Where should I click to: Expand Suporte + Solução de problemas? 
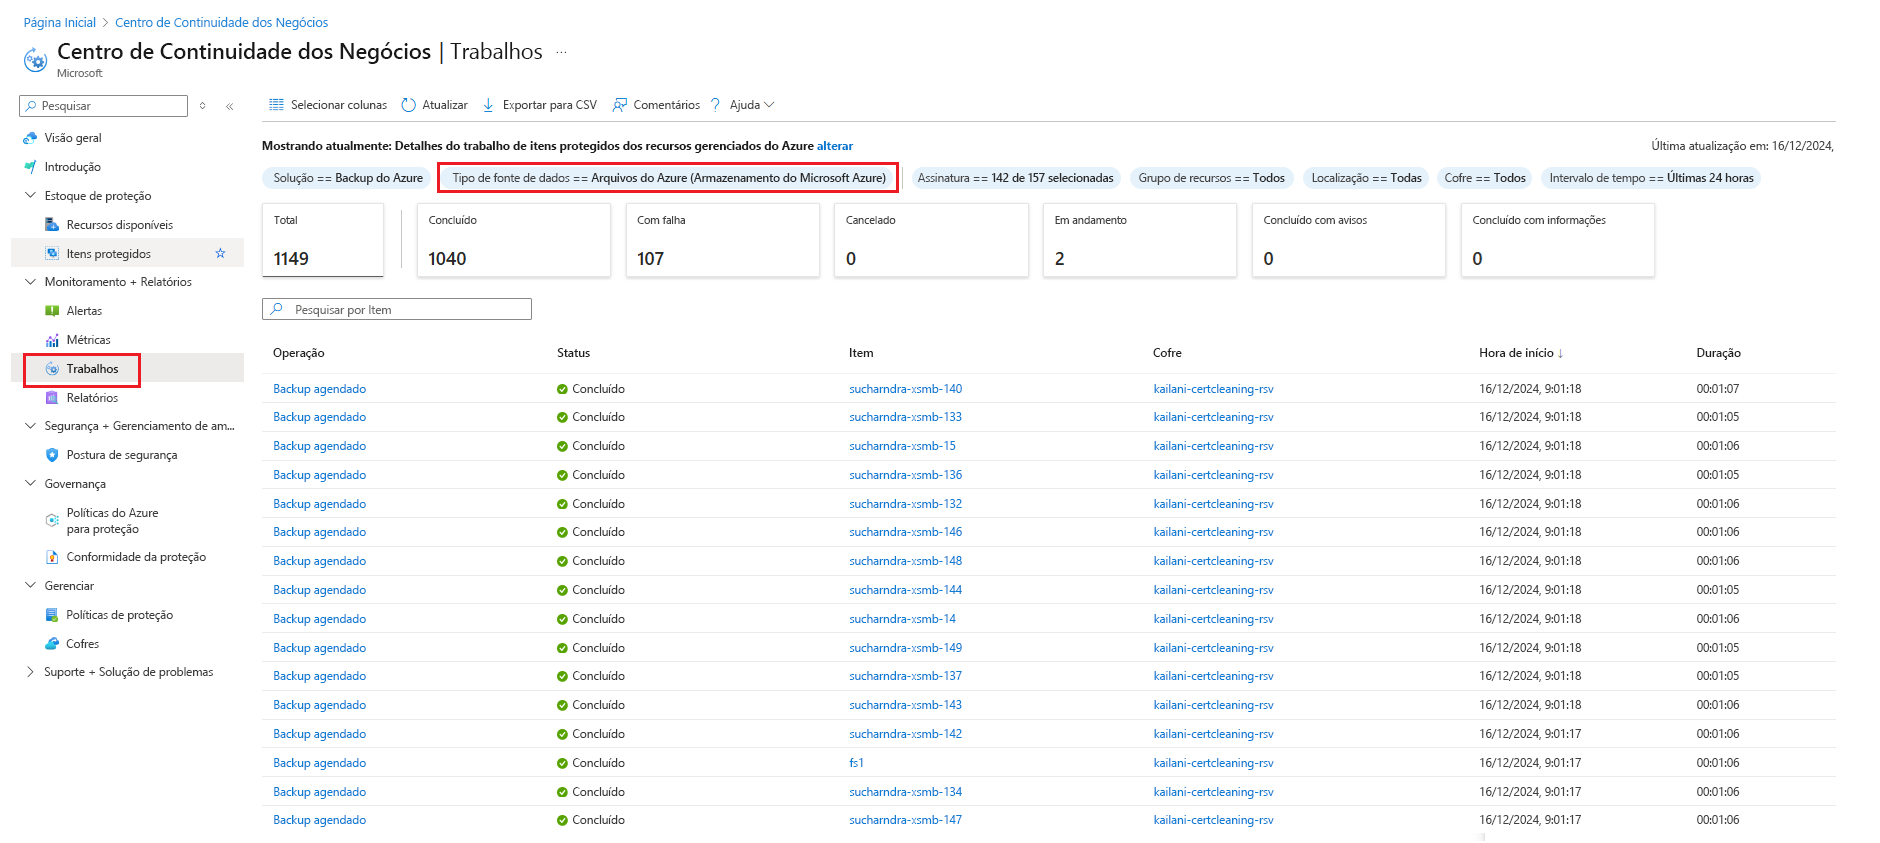[30, 672]
